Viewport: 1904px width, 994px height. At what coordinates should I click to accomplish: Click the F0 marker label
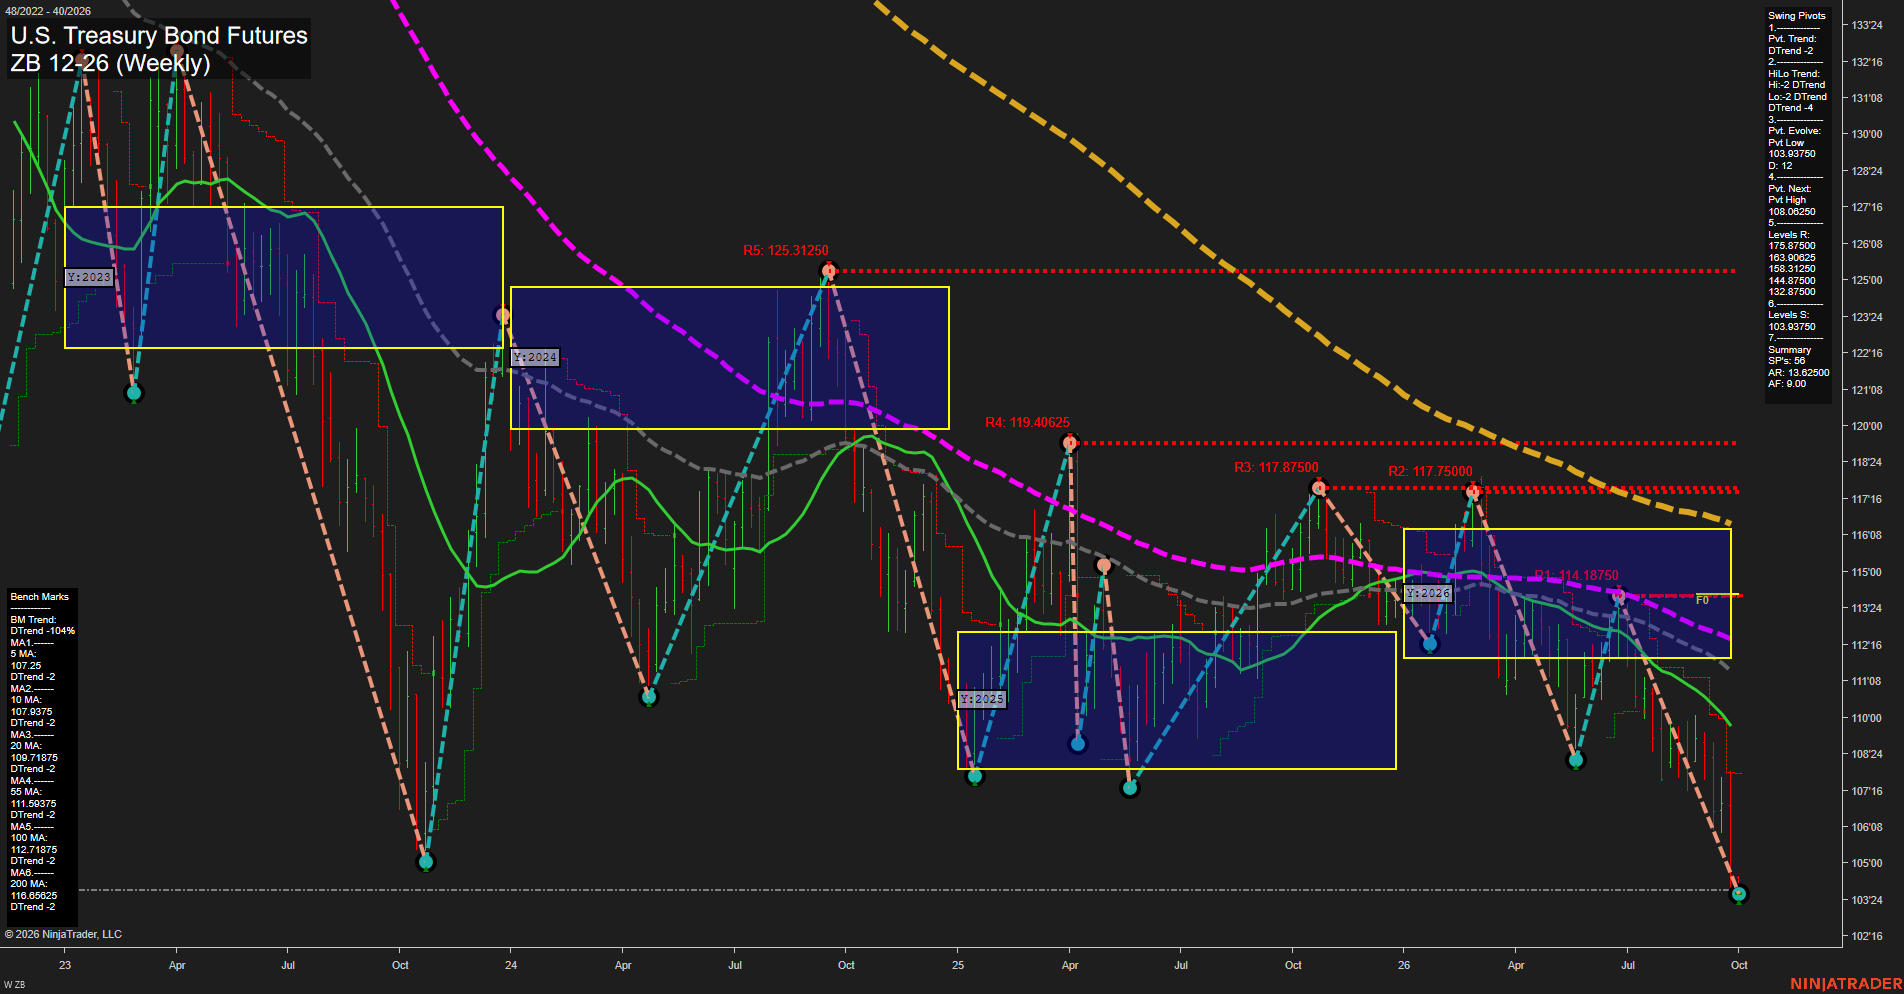[1702, 600]
